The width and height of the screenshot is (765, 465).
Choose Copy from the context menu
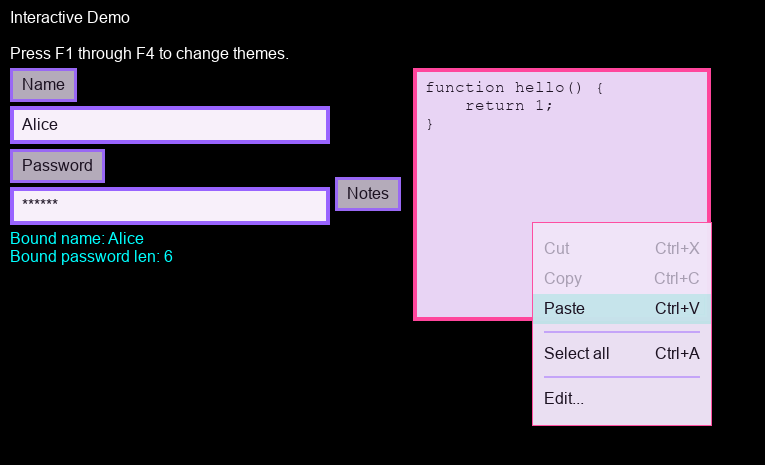point(563,278)
